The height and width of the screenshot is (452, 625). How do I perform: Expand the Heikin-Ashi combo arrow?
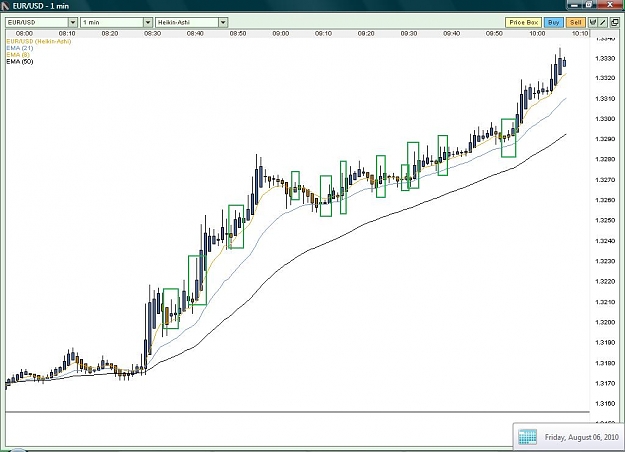coord(223,22)
